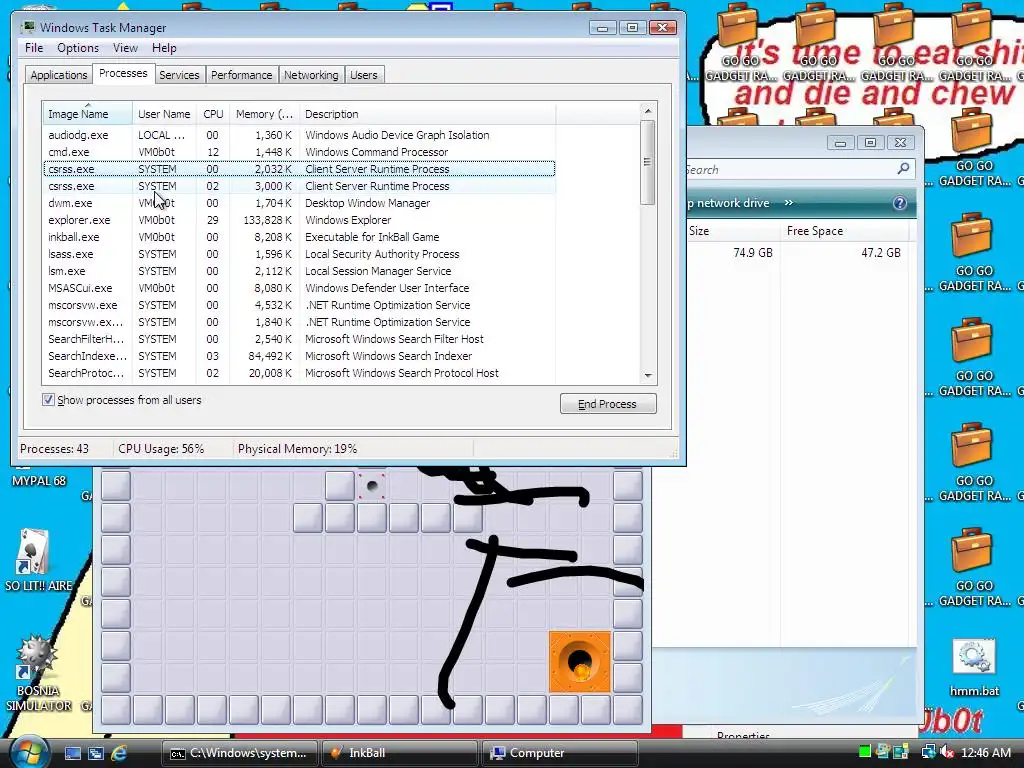The height and width of the screenshot is (768, 1024).
Task: Sort processes by CPU column
Action: 213,114
